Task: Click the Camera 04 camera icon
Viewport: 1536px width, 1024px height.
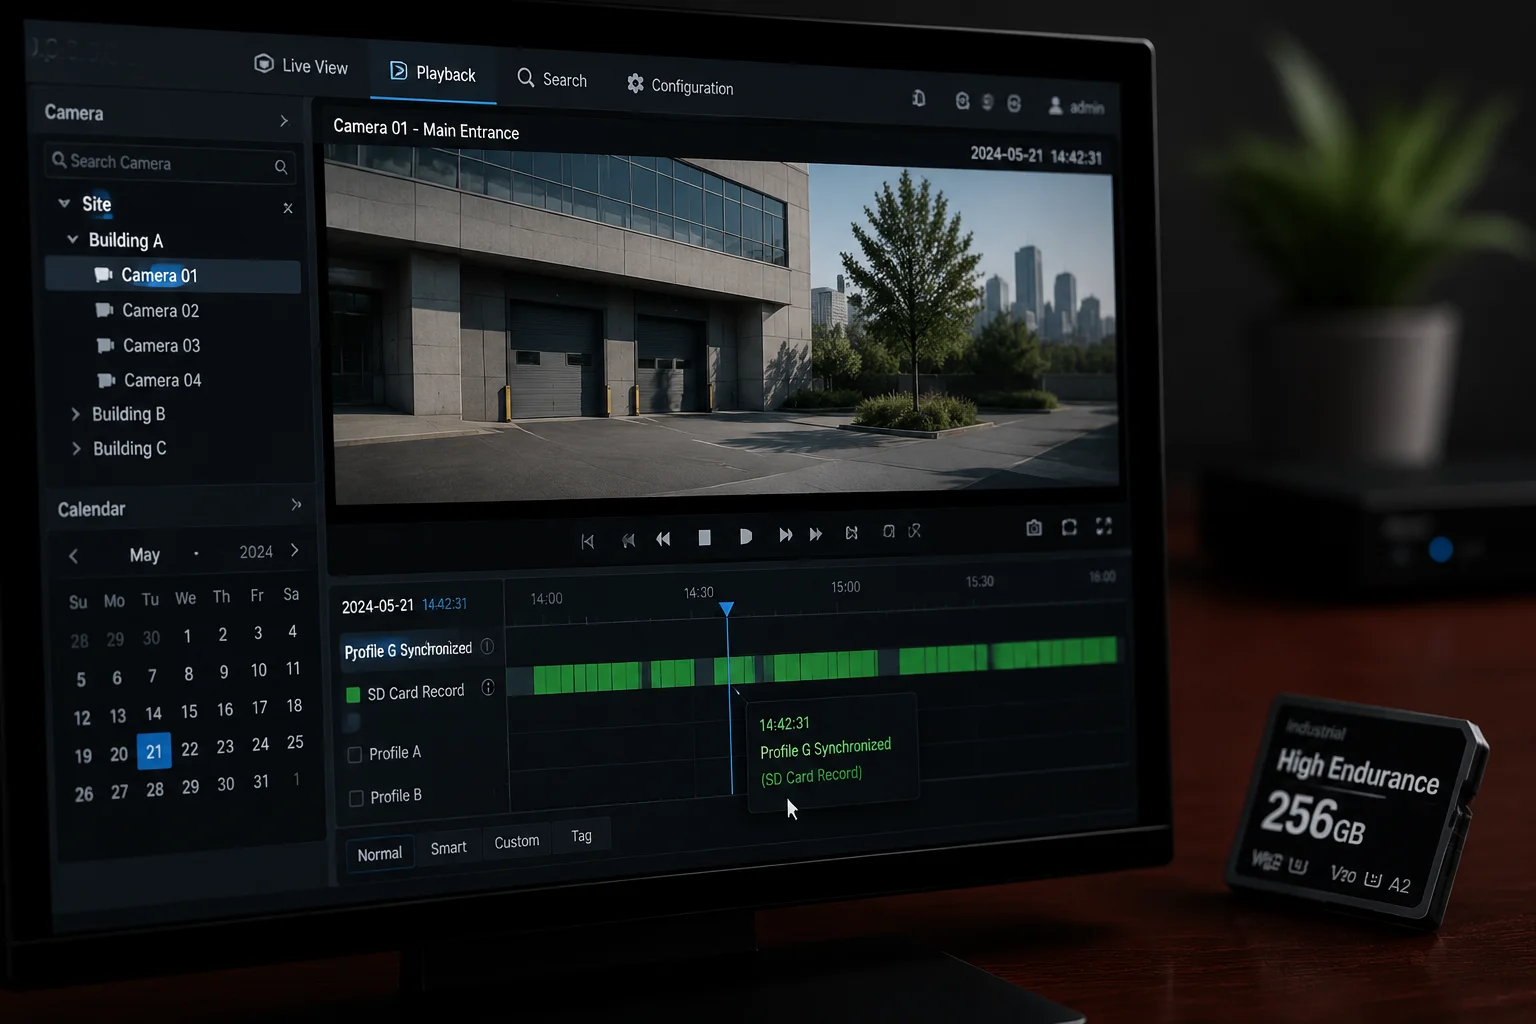Action: 106,380
